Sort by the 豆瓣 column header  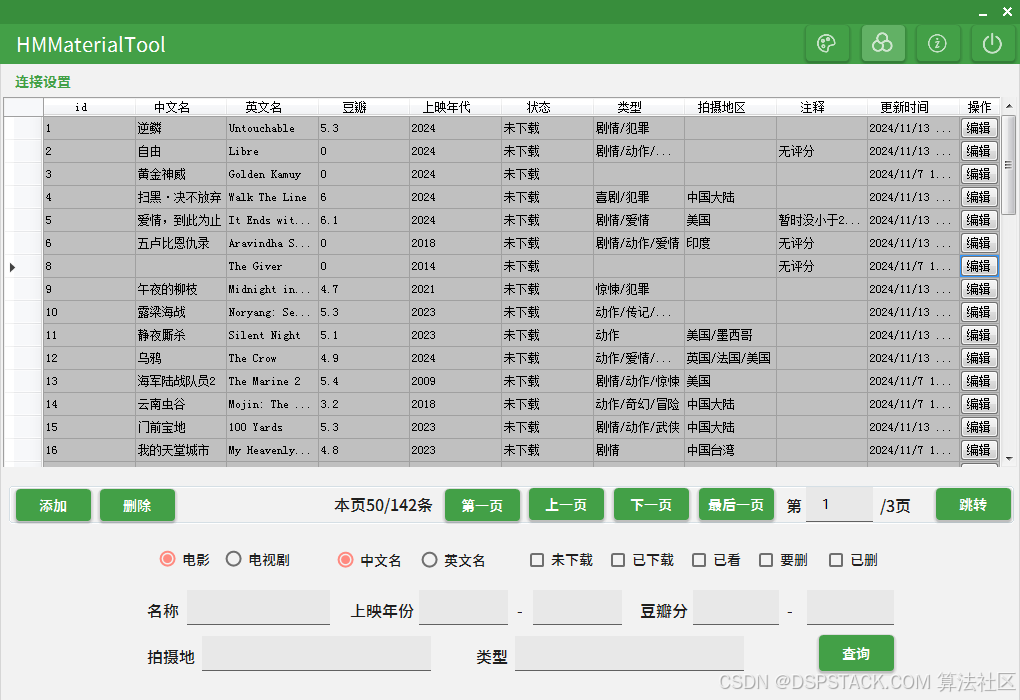click(364, 107)
